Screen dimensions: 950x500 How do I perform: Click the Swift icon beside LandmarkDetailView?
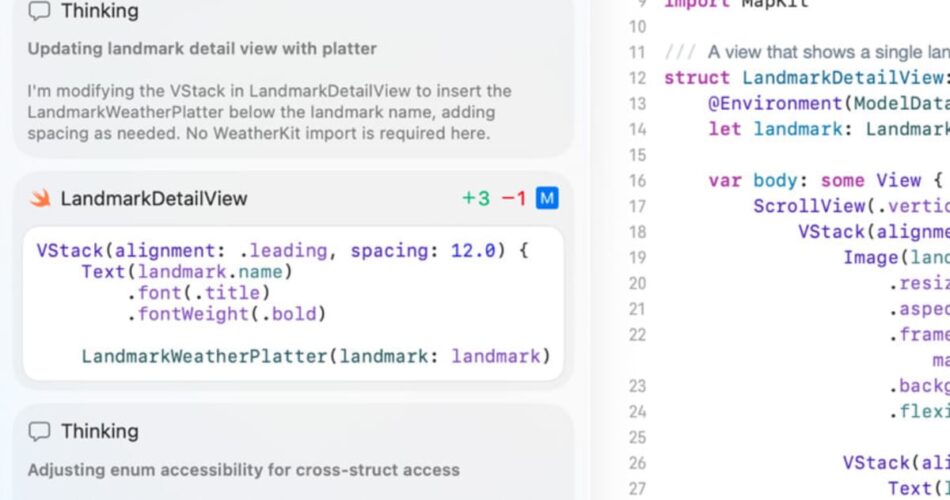[x=41, y=198]
